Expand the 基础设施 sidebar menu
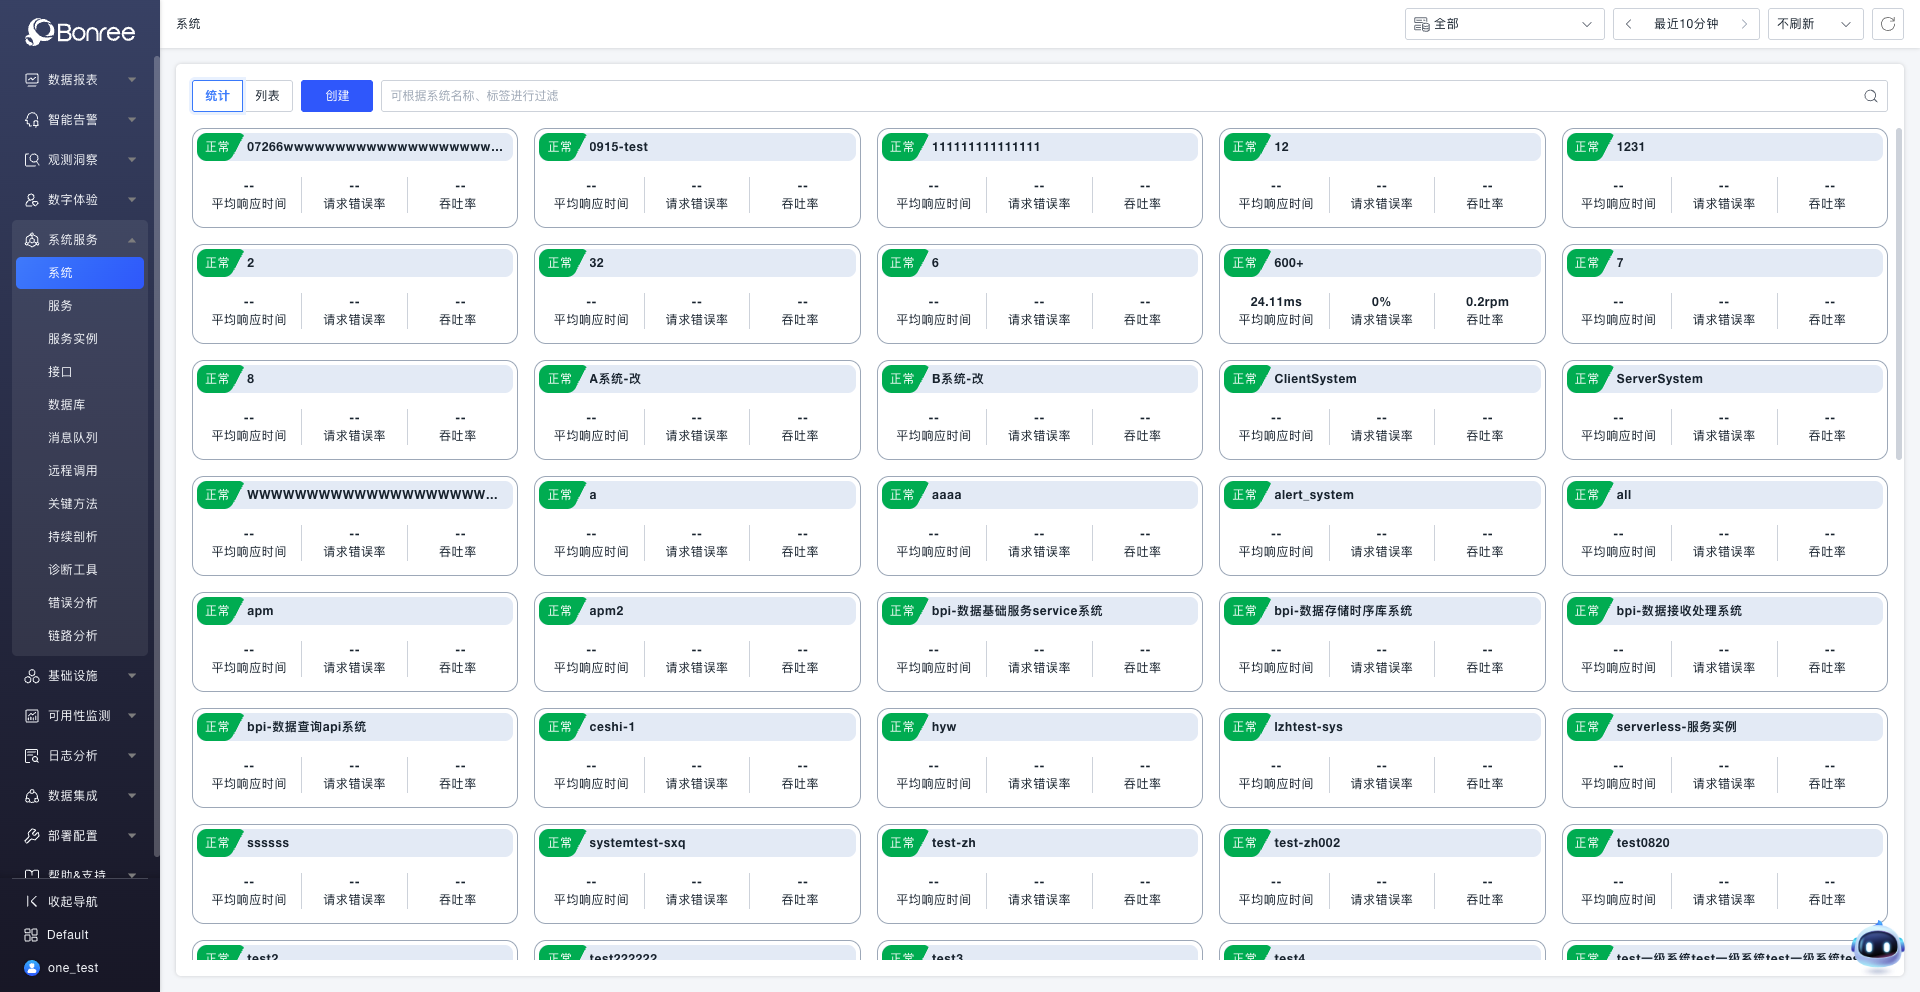Screen dimensions: 1920x992 pyautogui.click(x=80, y=676)
